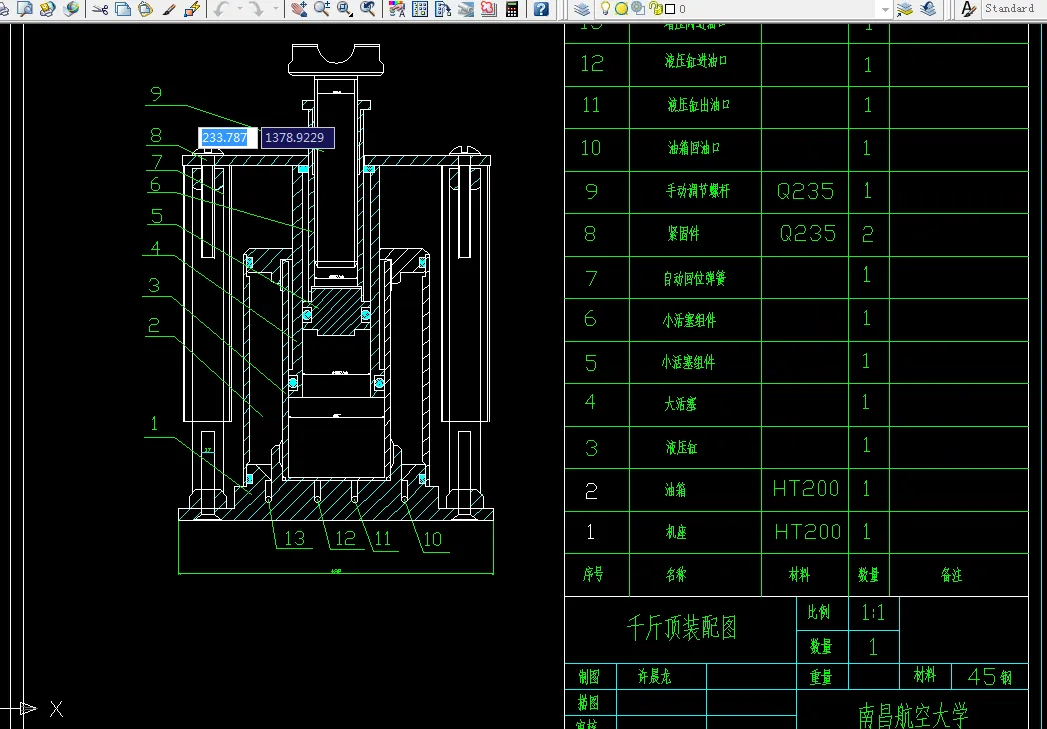Open the Help question mark icon
Image resolution: width=1047 pixels, height=729 pixels.
click(542, 9)
